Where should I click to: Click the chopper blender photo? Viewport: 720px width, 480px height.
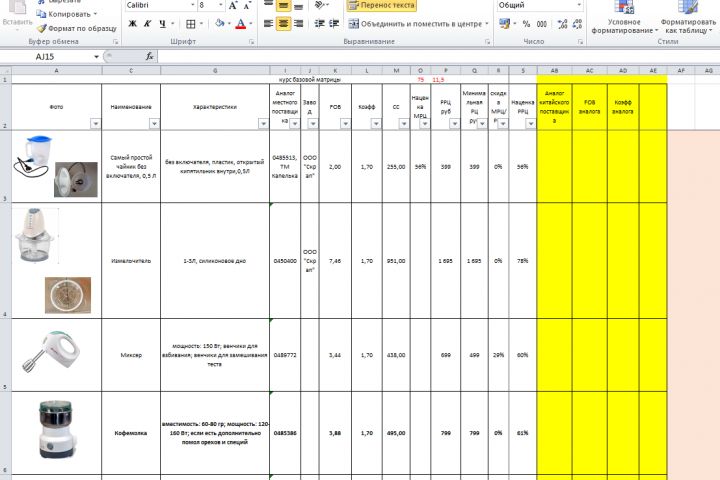point(34,235)
